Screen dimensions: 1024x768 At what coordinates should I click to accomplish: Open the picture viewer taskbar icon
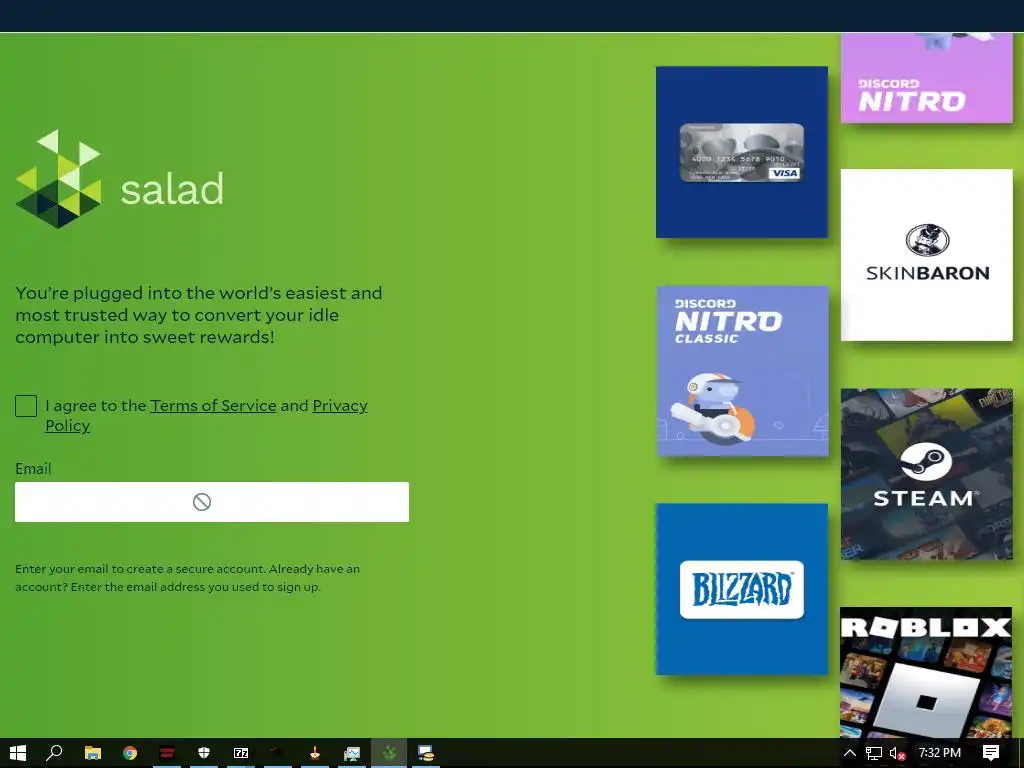coord(352,753)
